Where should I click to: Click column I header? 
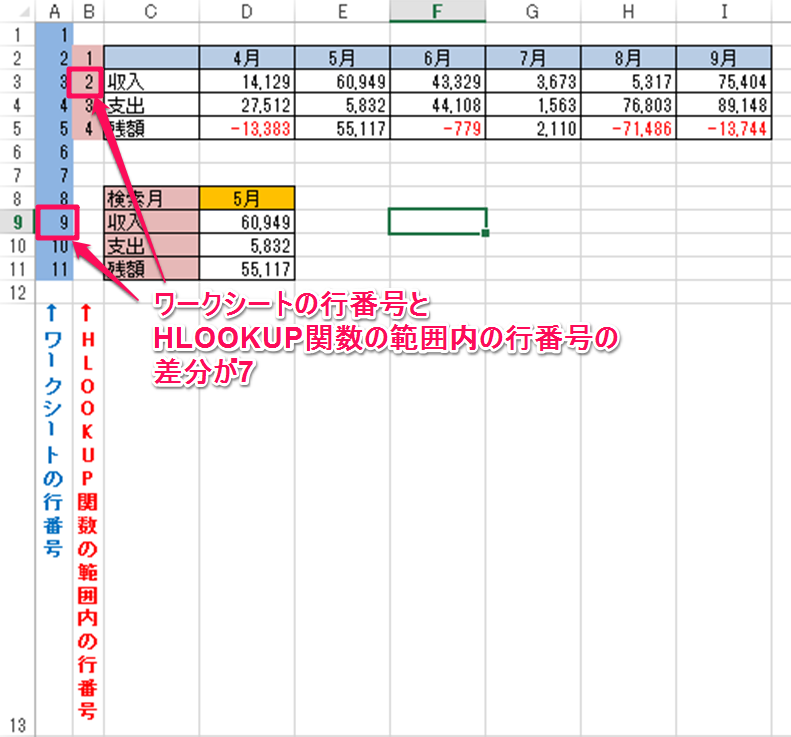722,11
